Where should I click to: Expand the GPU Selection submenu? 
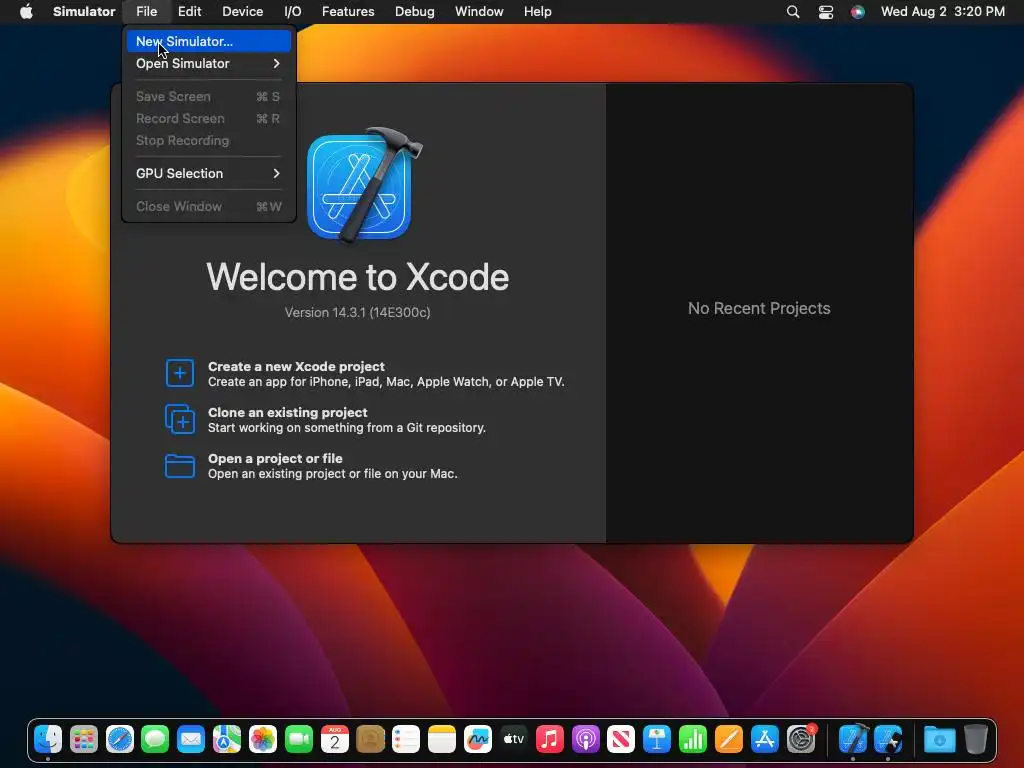(209, 173)
